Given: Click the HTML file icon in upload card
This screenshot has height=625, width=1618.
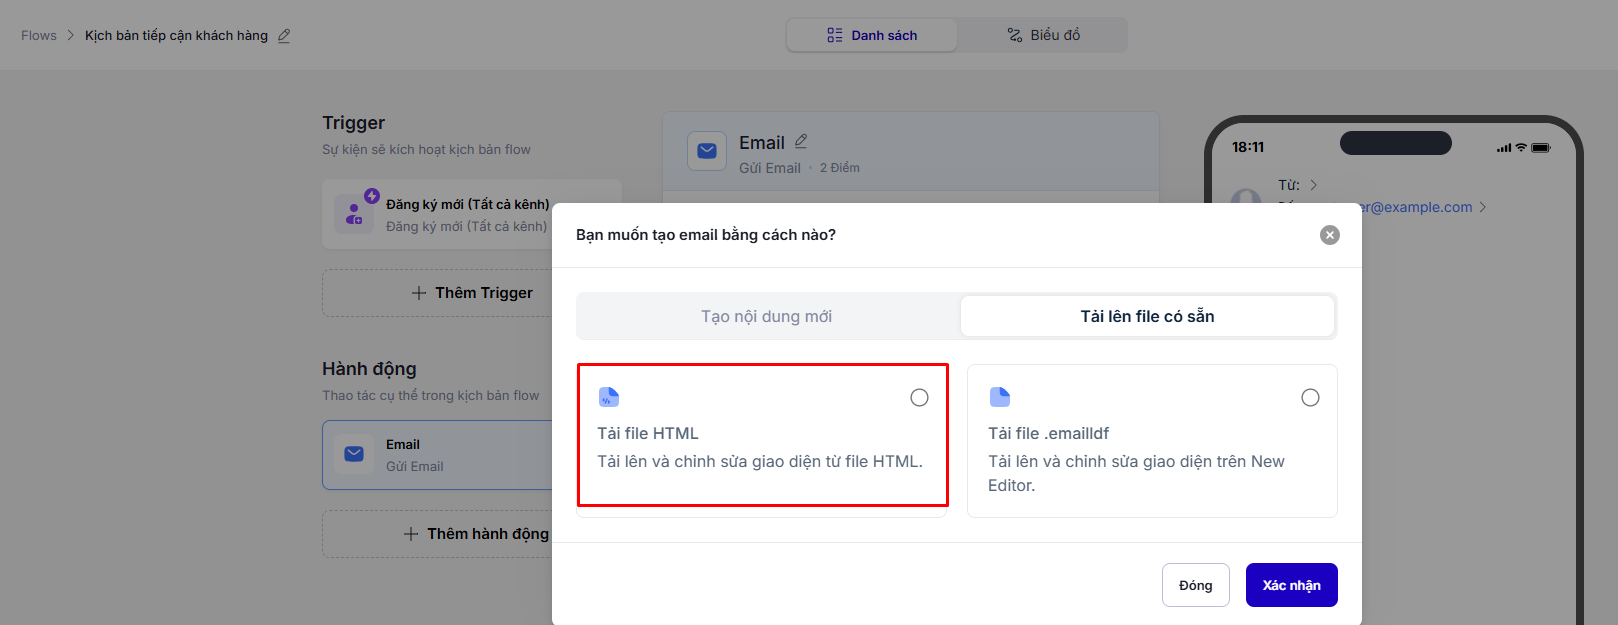Looking at the screenshot, I should click(609, 397).
